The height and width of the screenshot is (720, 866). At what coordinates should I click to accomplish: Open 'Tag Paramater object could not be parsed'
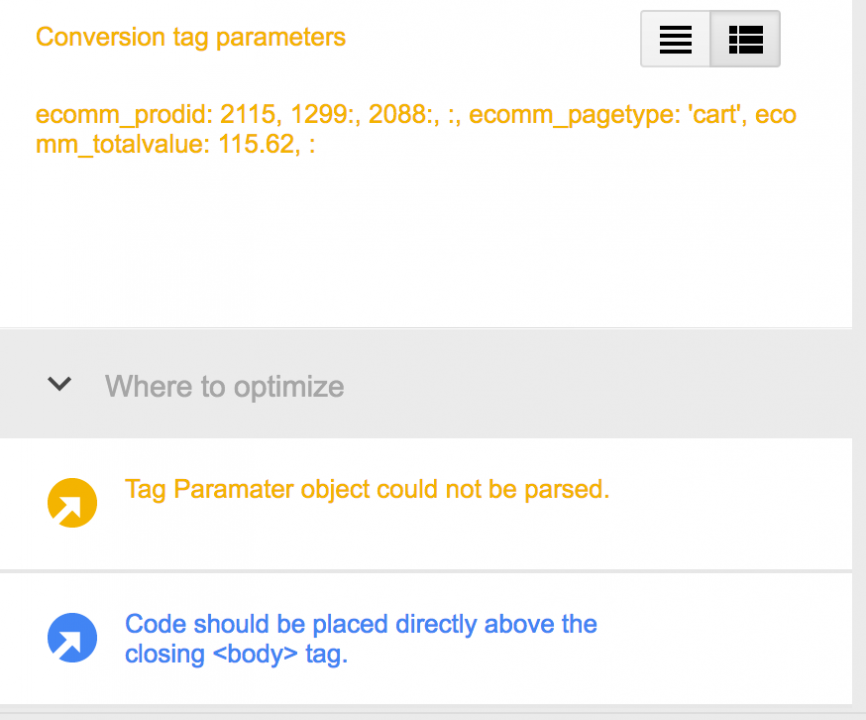click(367, 489)
